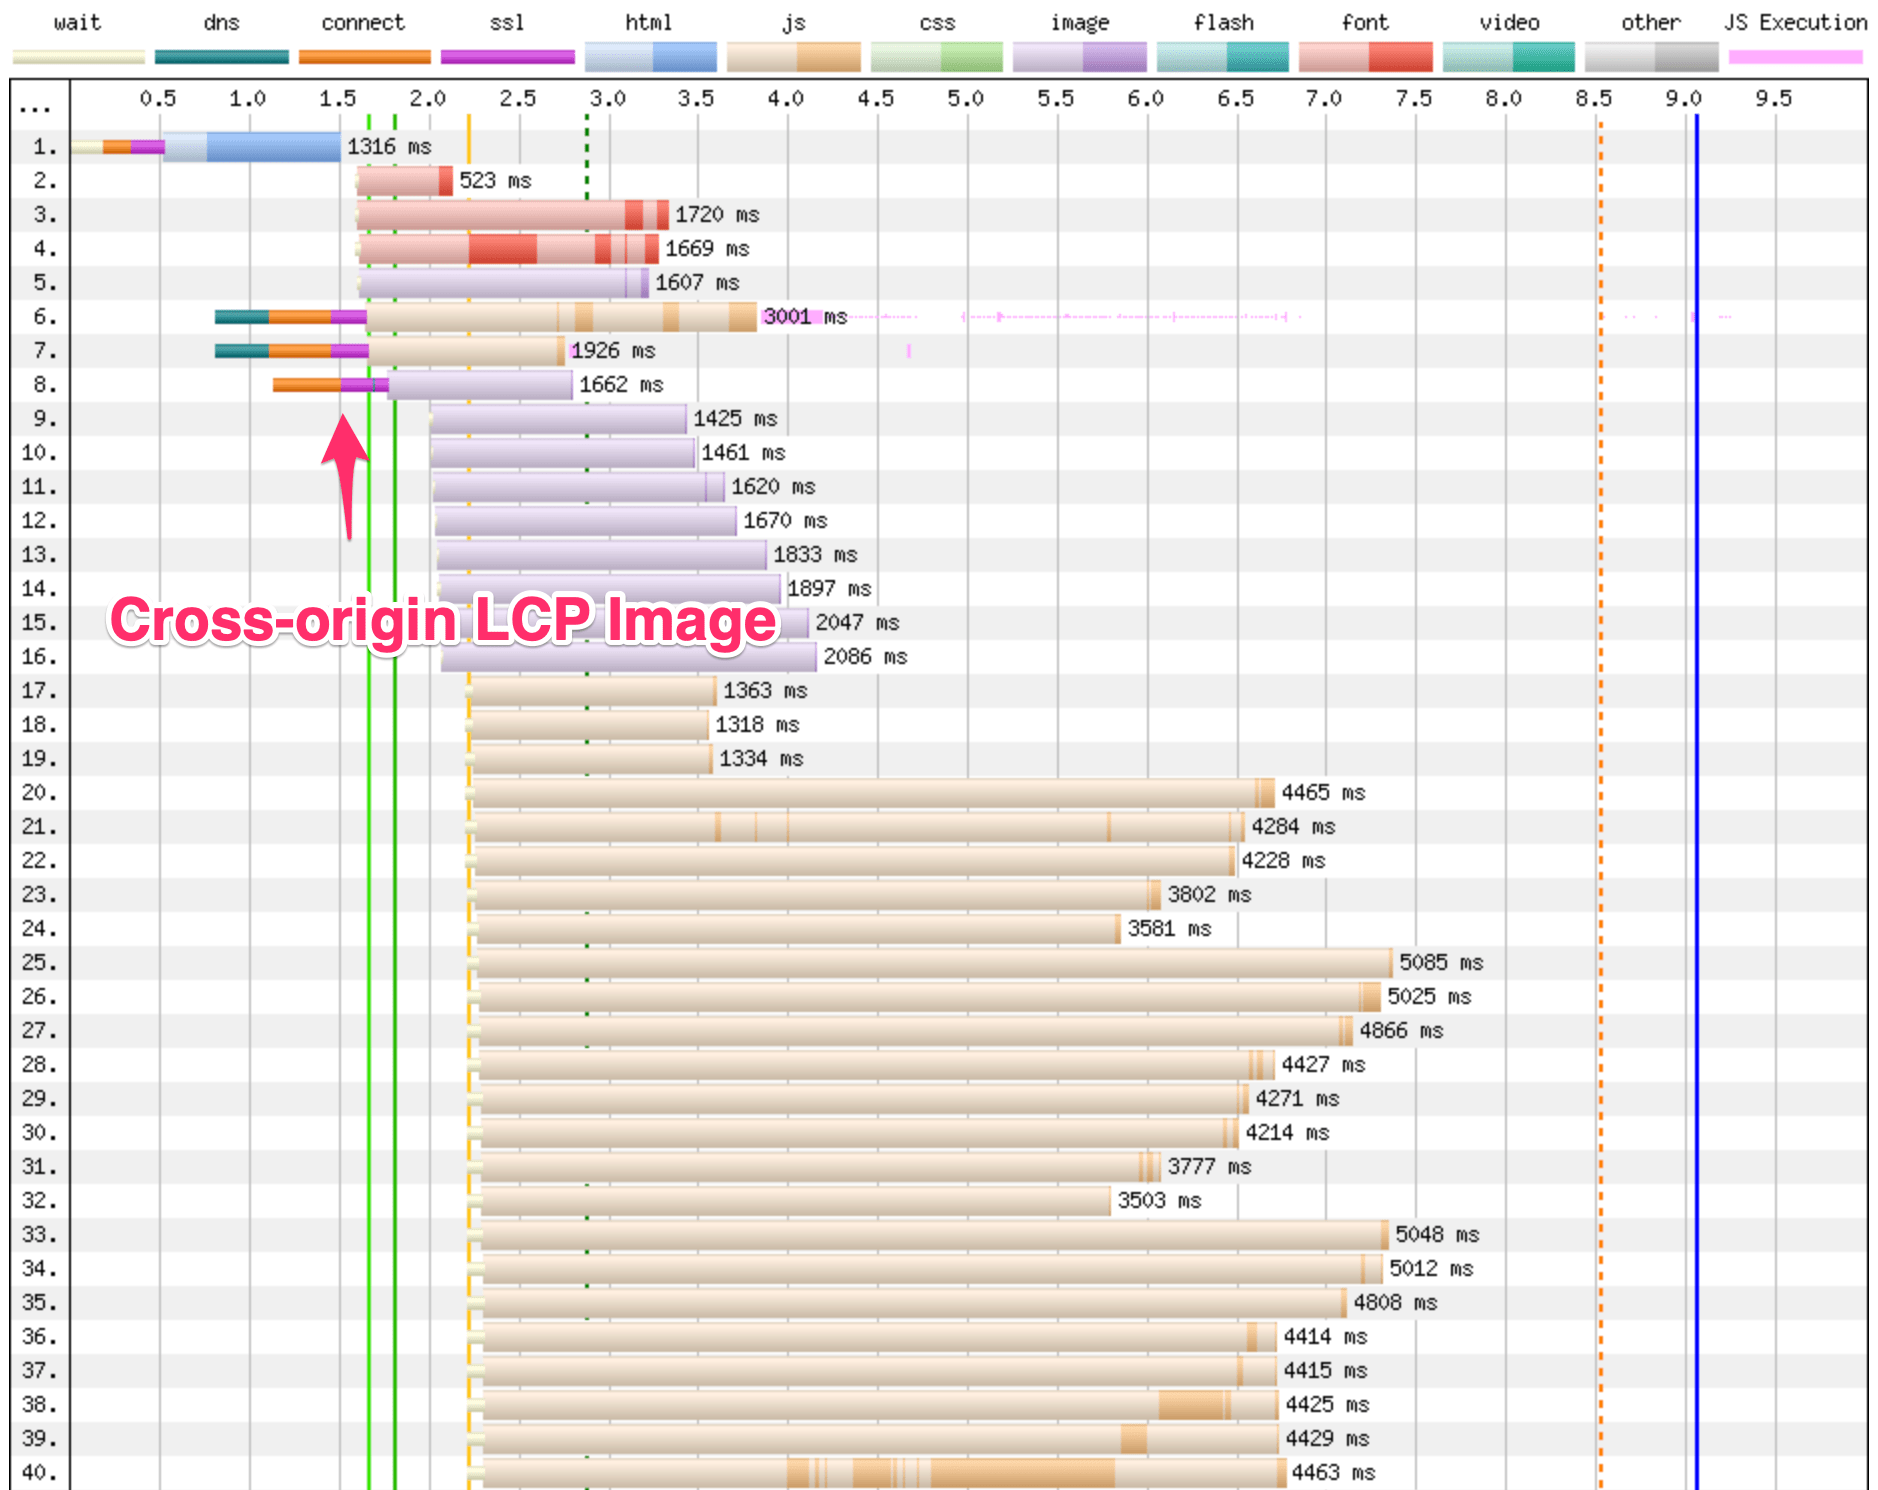This screenshot has height=1490, width=1878.
Task: Click the font legend color swatch
Action: (1365, 57)
